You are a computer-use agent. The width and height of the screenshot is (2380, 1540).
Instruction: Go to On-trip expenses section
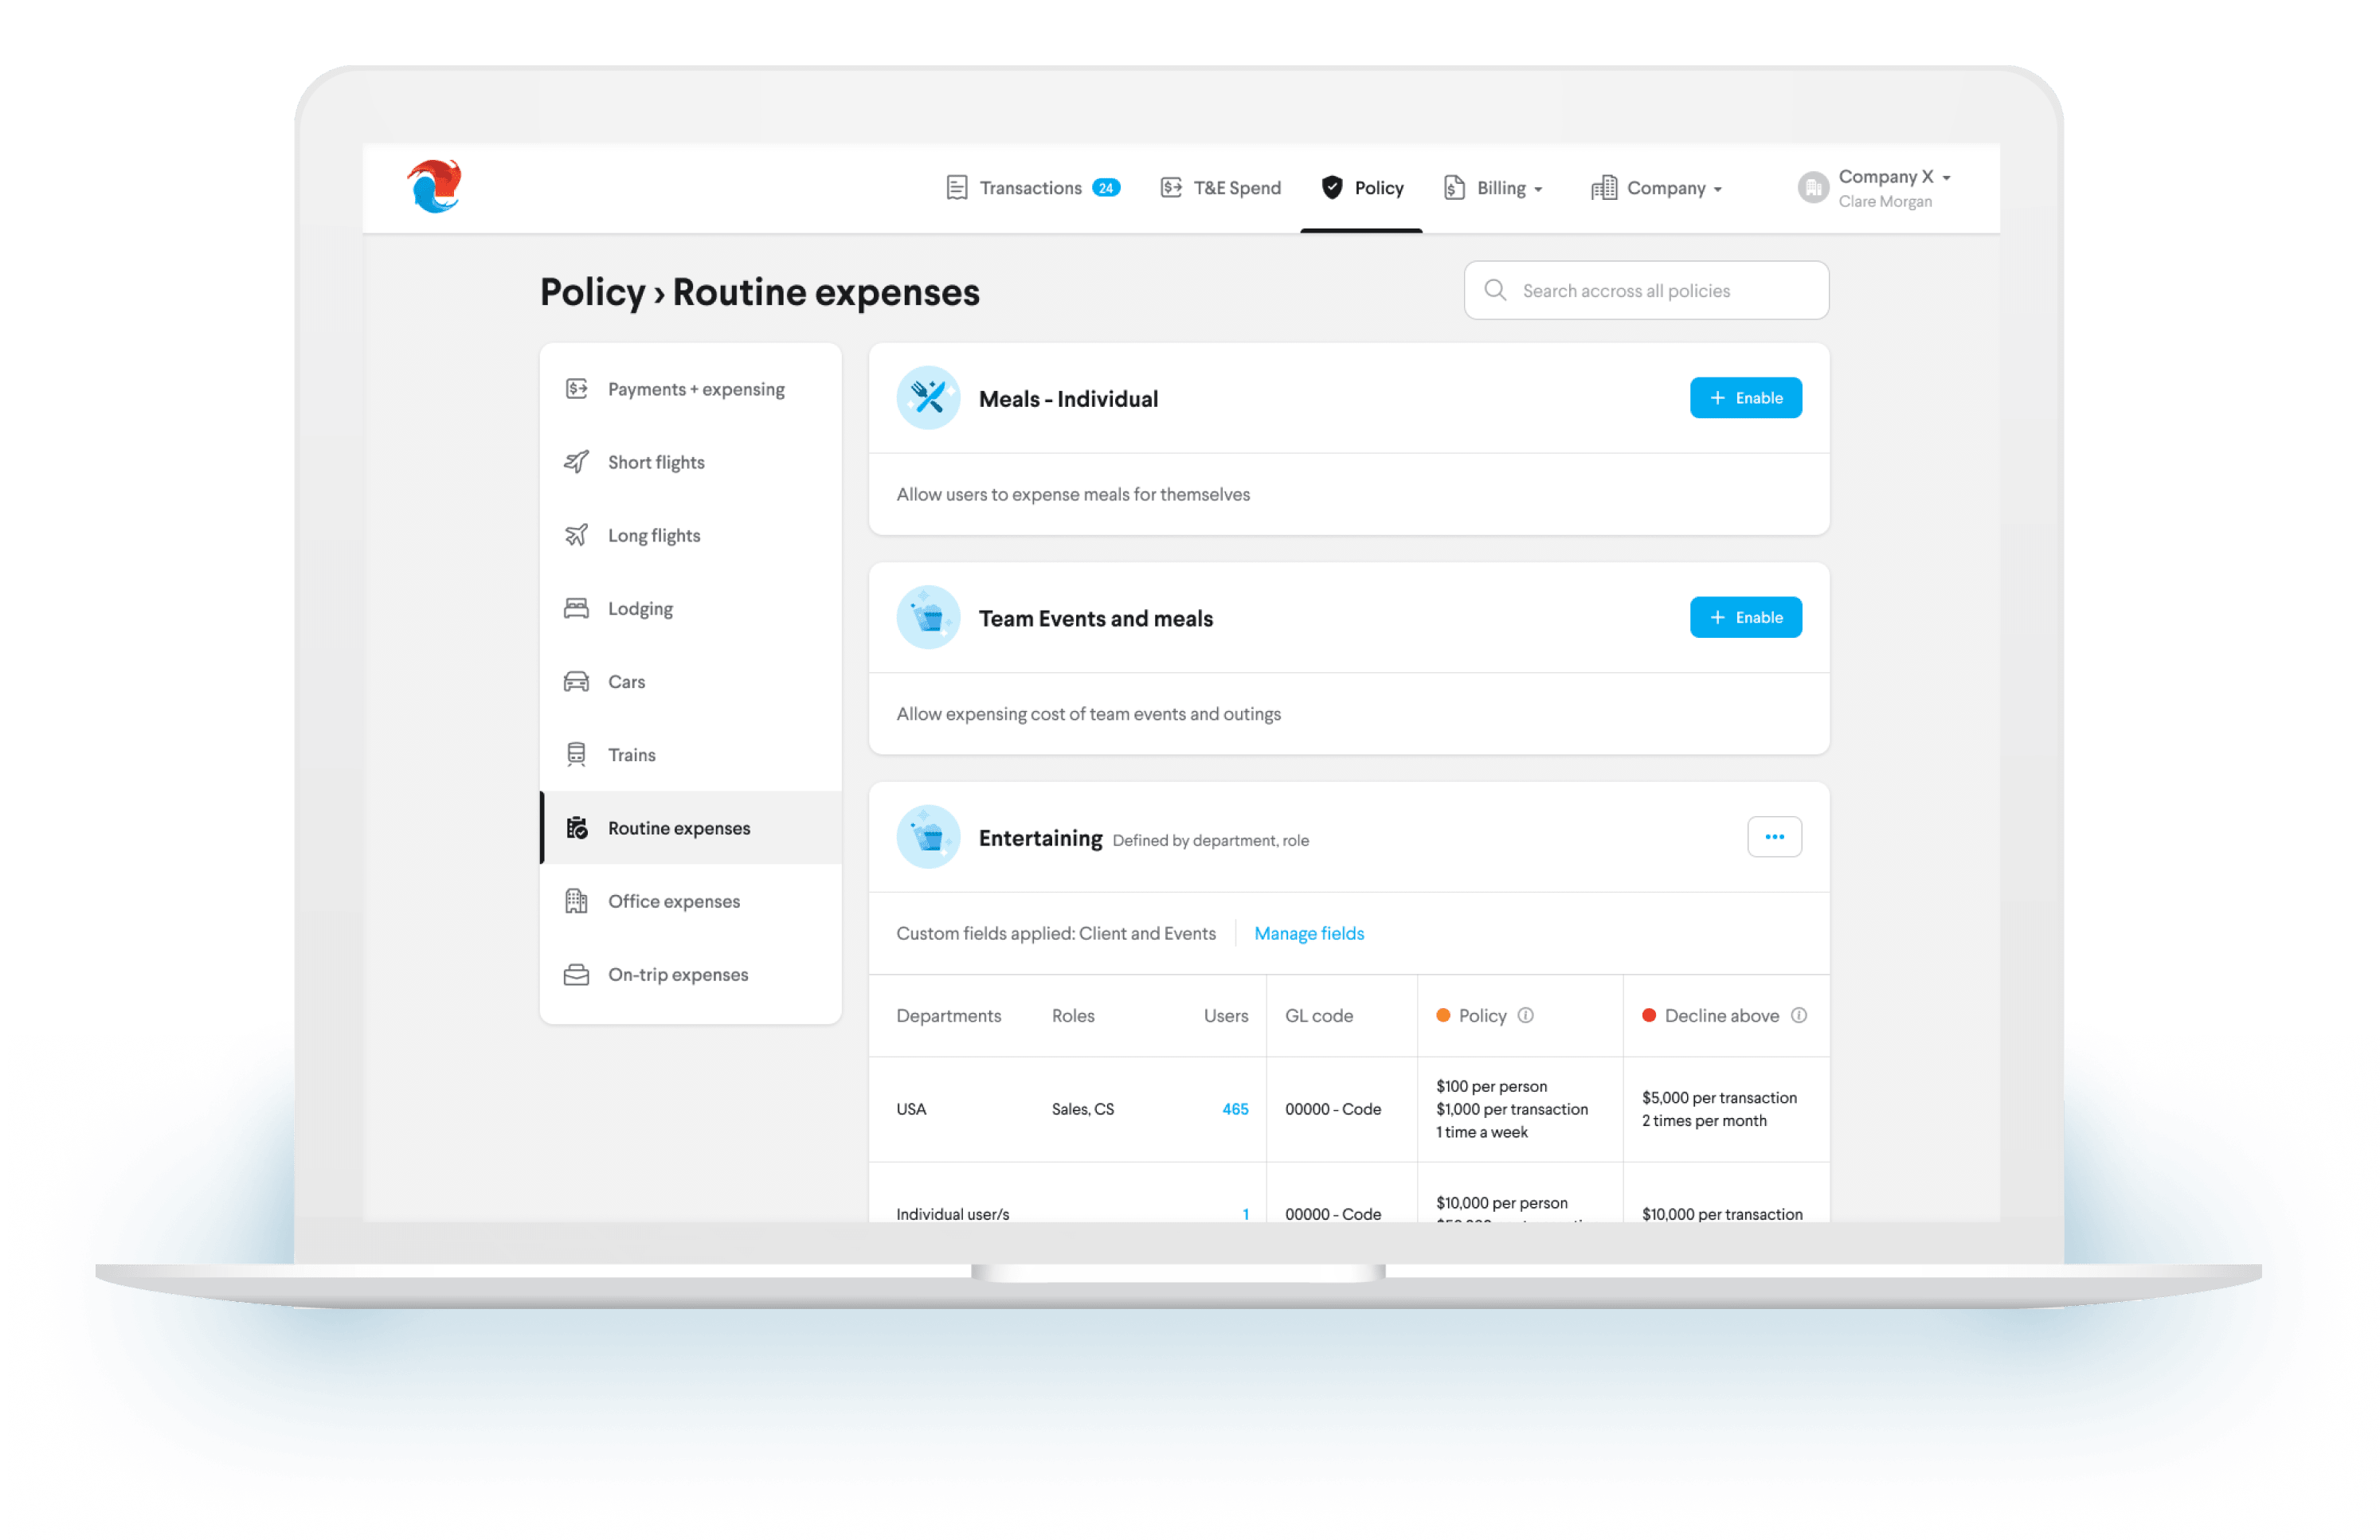(x=690, y=974)
